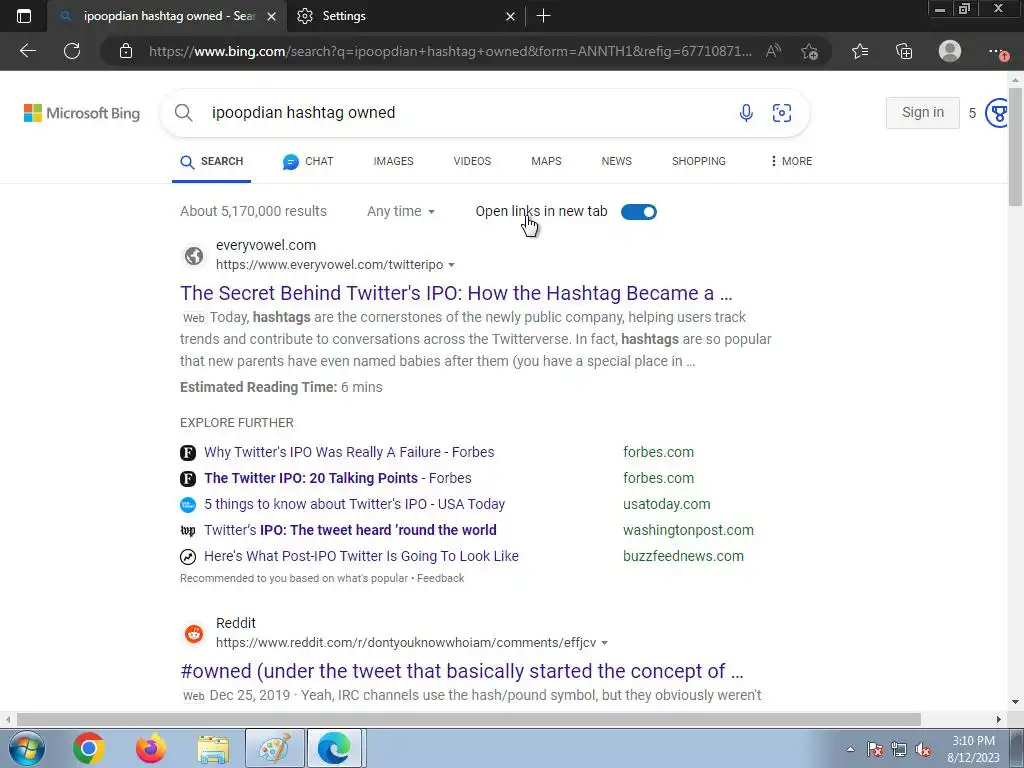
Task: Open site info lock icon
Action: pos(126,51)
